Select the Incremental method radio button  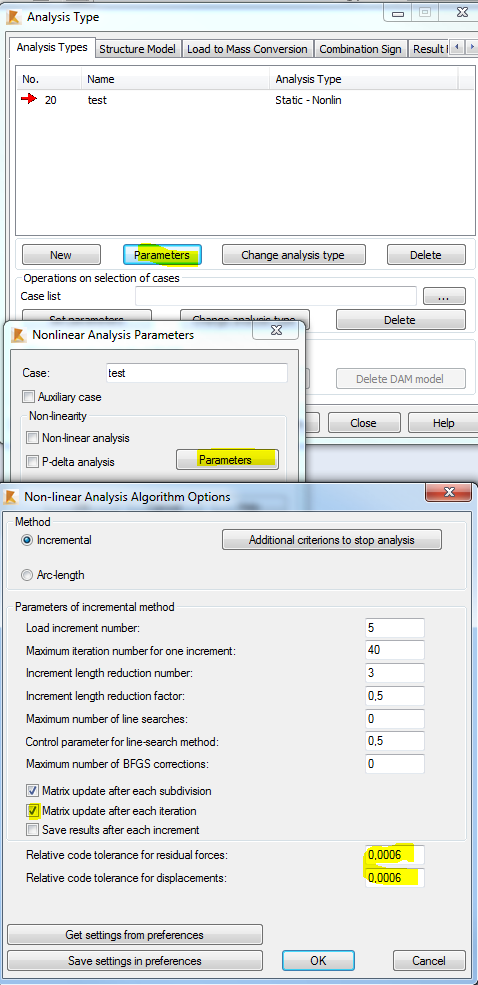(x=27, y=540)
